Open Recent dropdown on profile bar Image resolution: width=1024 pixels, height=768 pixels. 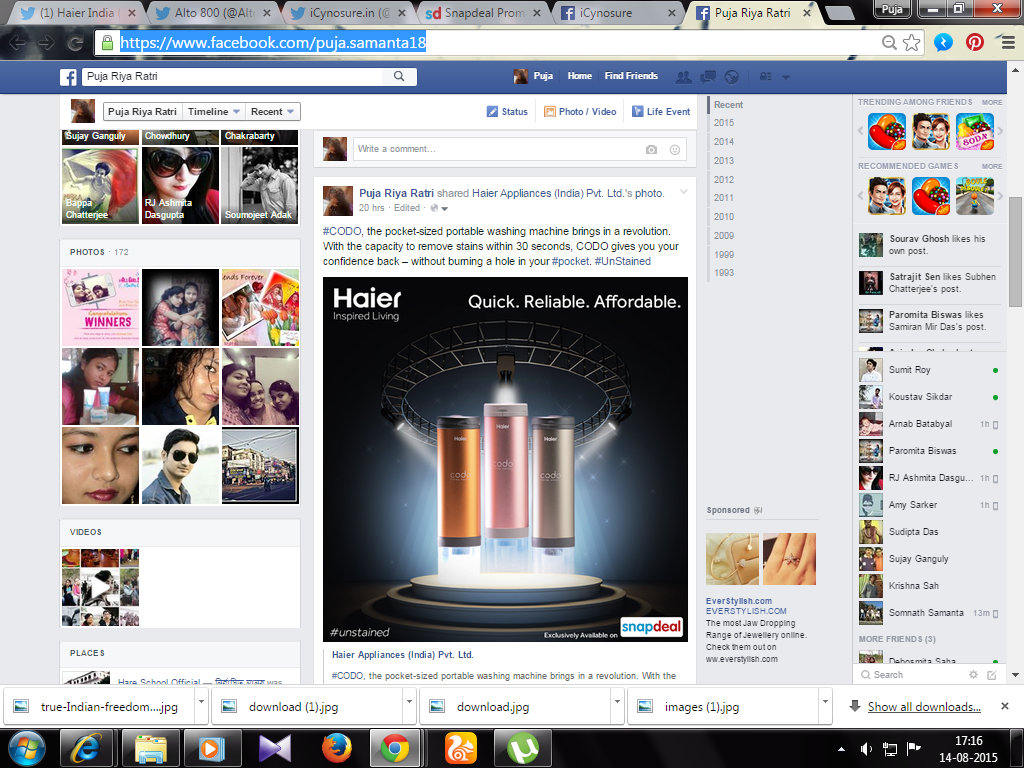[272, 112]
